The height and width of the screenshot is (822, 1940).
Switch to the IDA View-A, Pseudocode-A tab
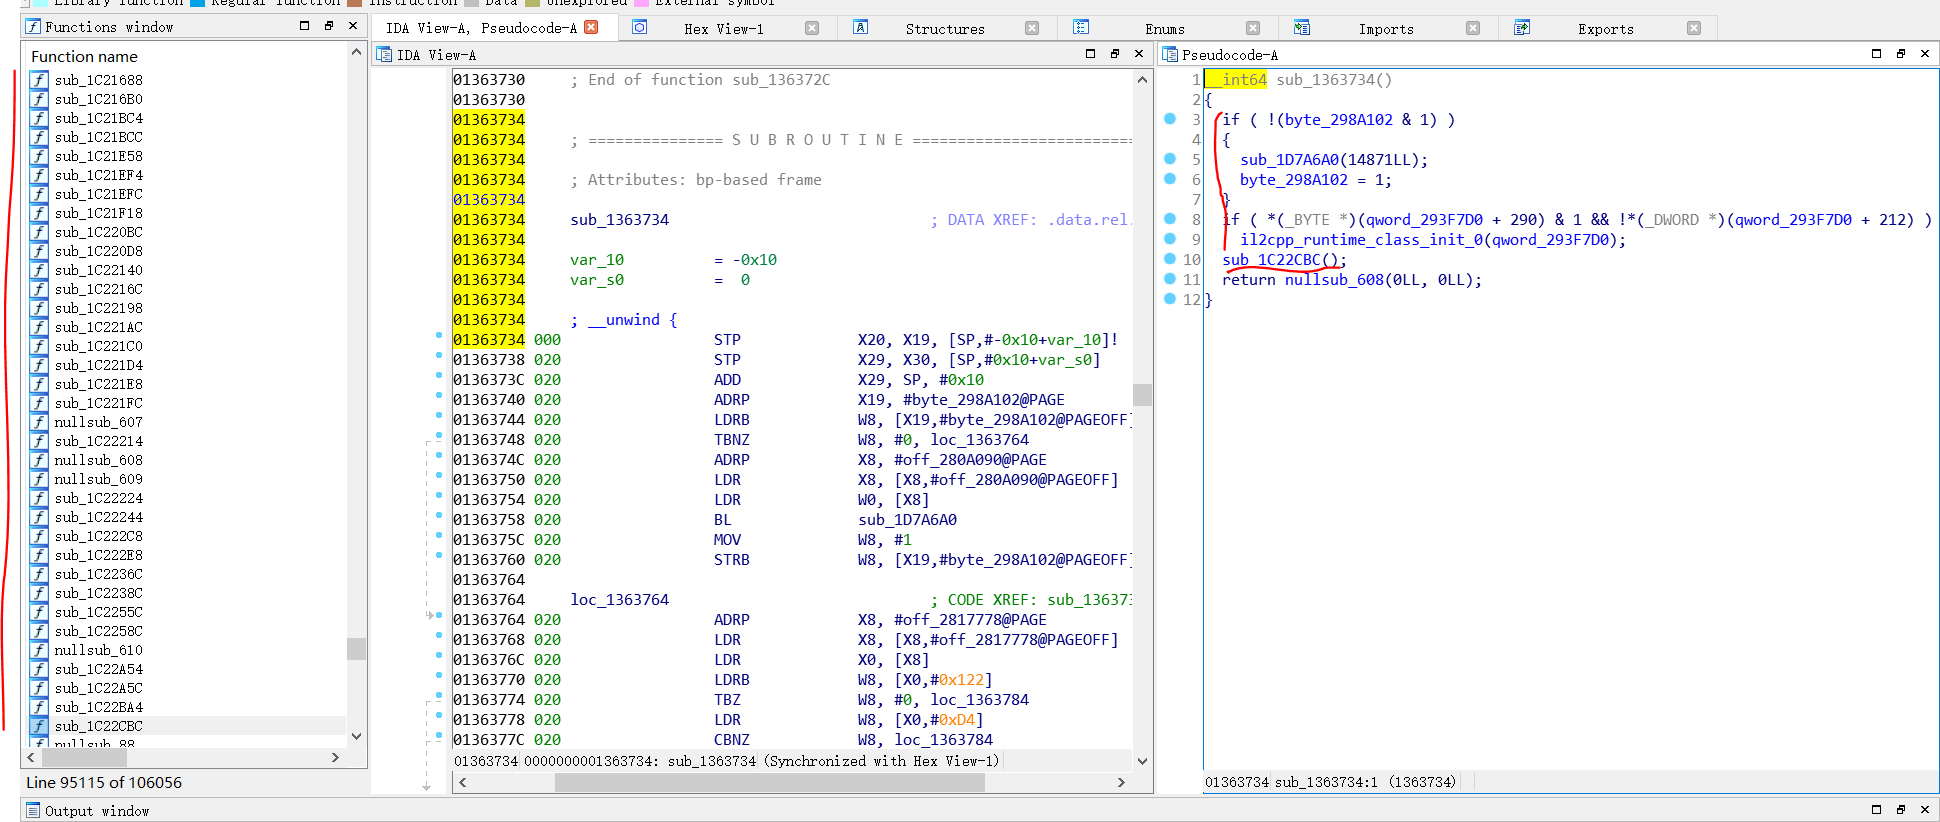click(x=480, y=28)
